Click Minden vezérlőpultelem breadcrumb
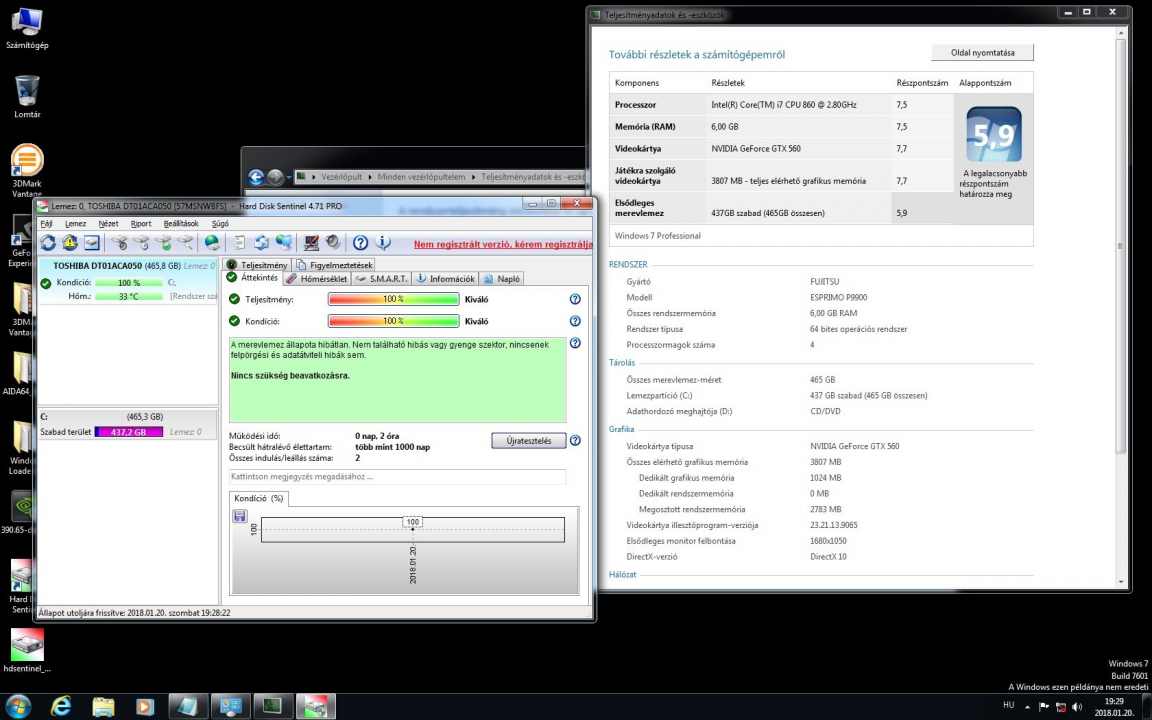Screen dimensions: 1152x720 pos(421,177)
